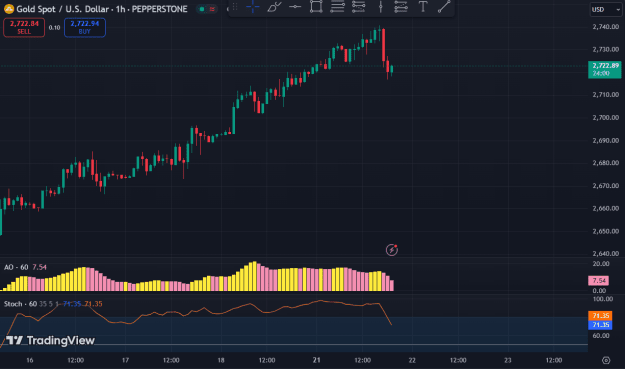
Task: Select the Trend Line tool
Action: click(x=444, y=7)
